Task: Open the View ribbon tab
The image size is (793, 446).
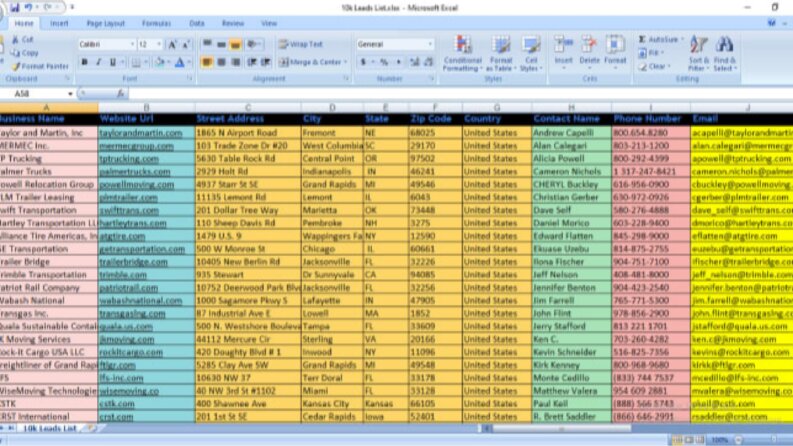Action: [x=269, y=23]
